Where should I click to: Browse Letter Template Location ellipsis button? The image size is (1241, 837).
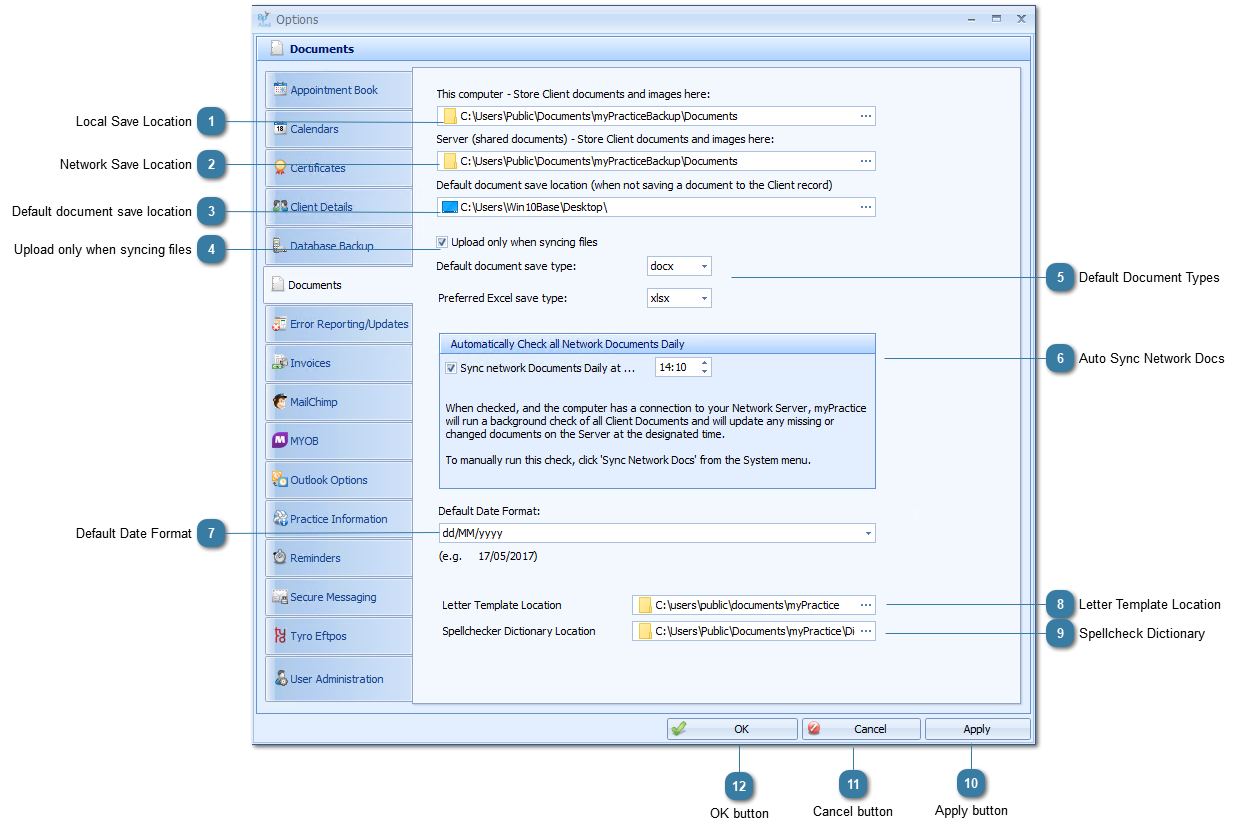click(866, 605)
